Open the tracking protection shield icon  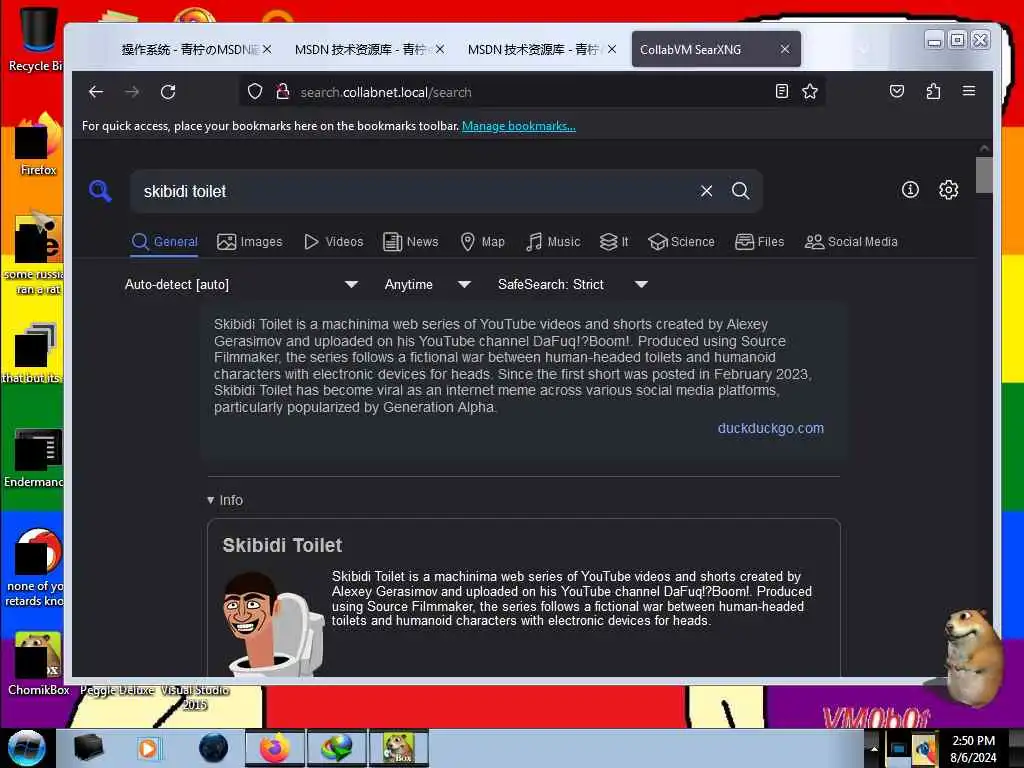[255, 92]
